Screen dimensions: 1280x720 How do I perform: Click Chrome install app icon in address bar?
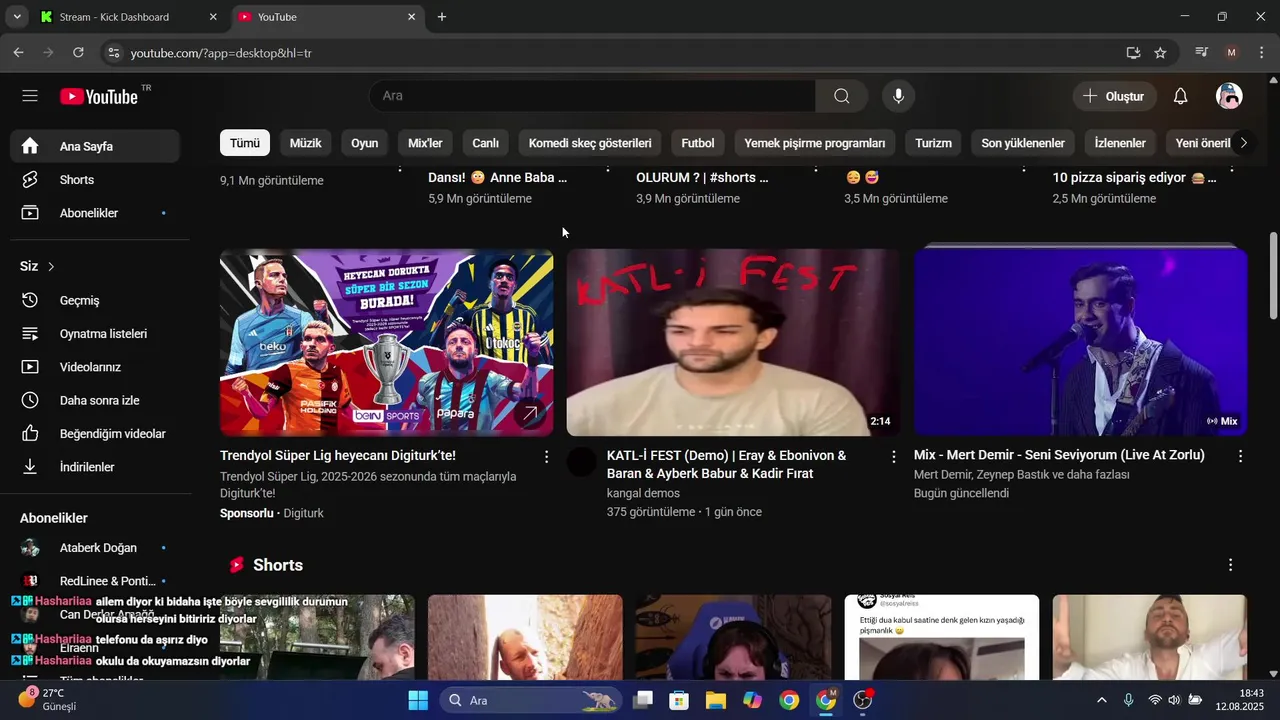coord(1133,52)
